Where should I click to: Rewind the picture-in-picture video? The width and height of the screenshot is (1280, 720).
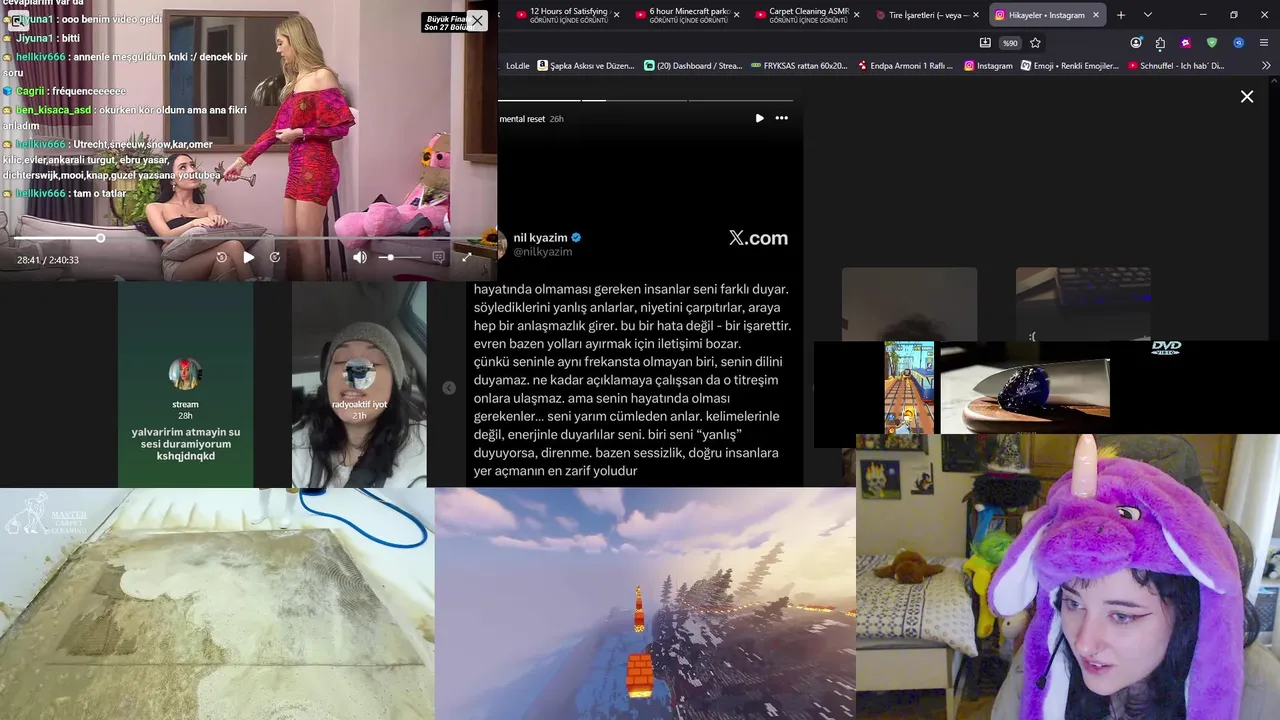point(222,257)
